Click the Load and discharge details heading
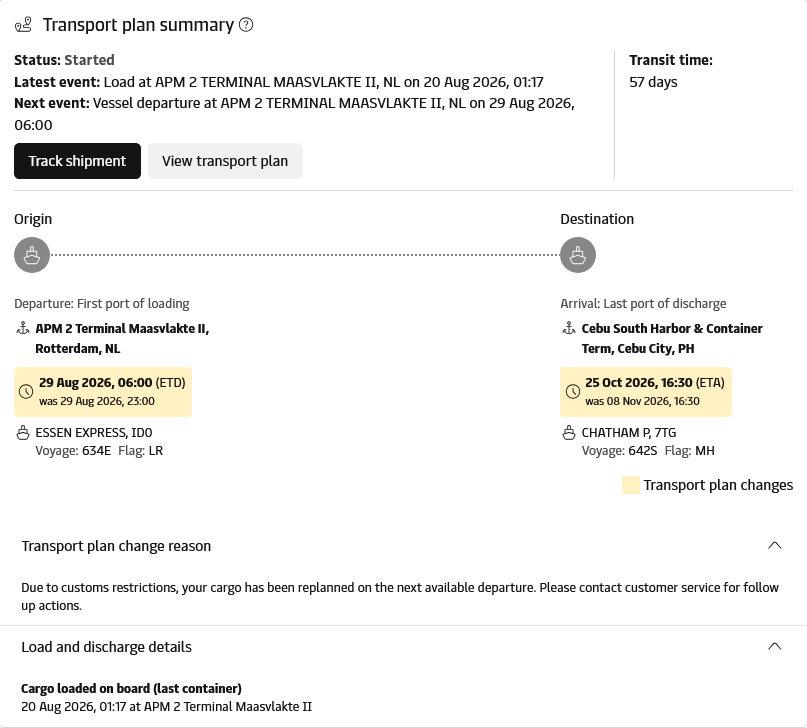 click(107, 647)
